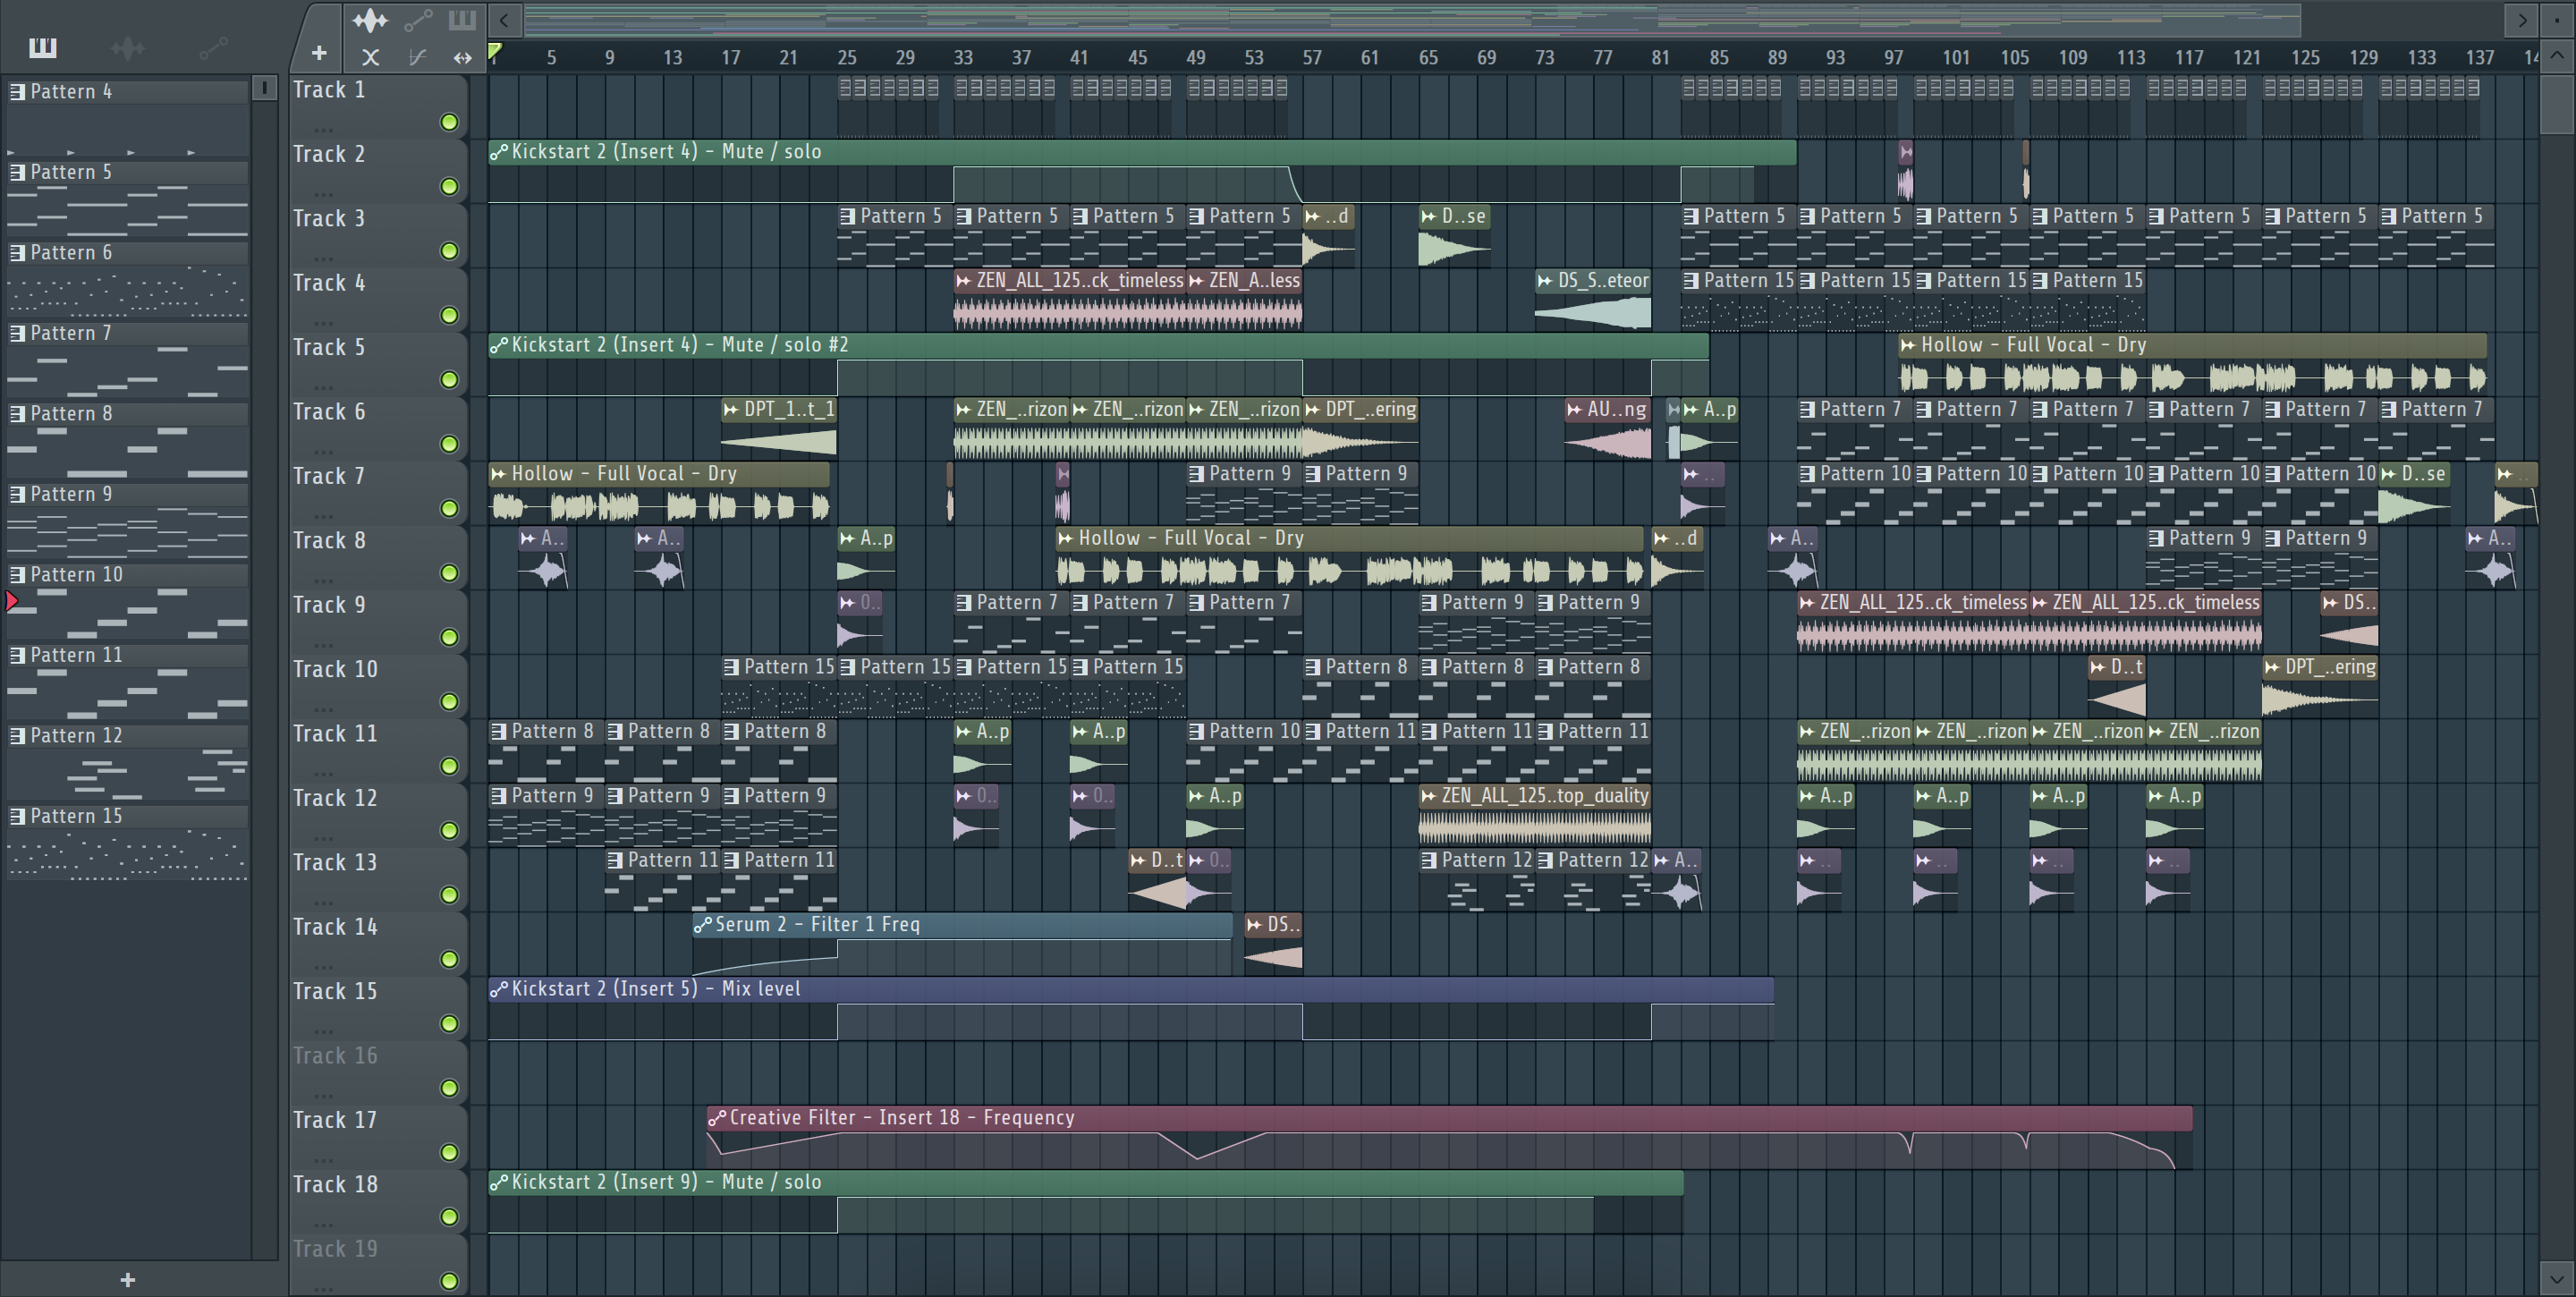
Task: Click the down arrow of the vertical playlist scrollbar
Action: [2557, 1278]
